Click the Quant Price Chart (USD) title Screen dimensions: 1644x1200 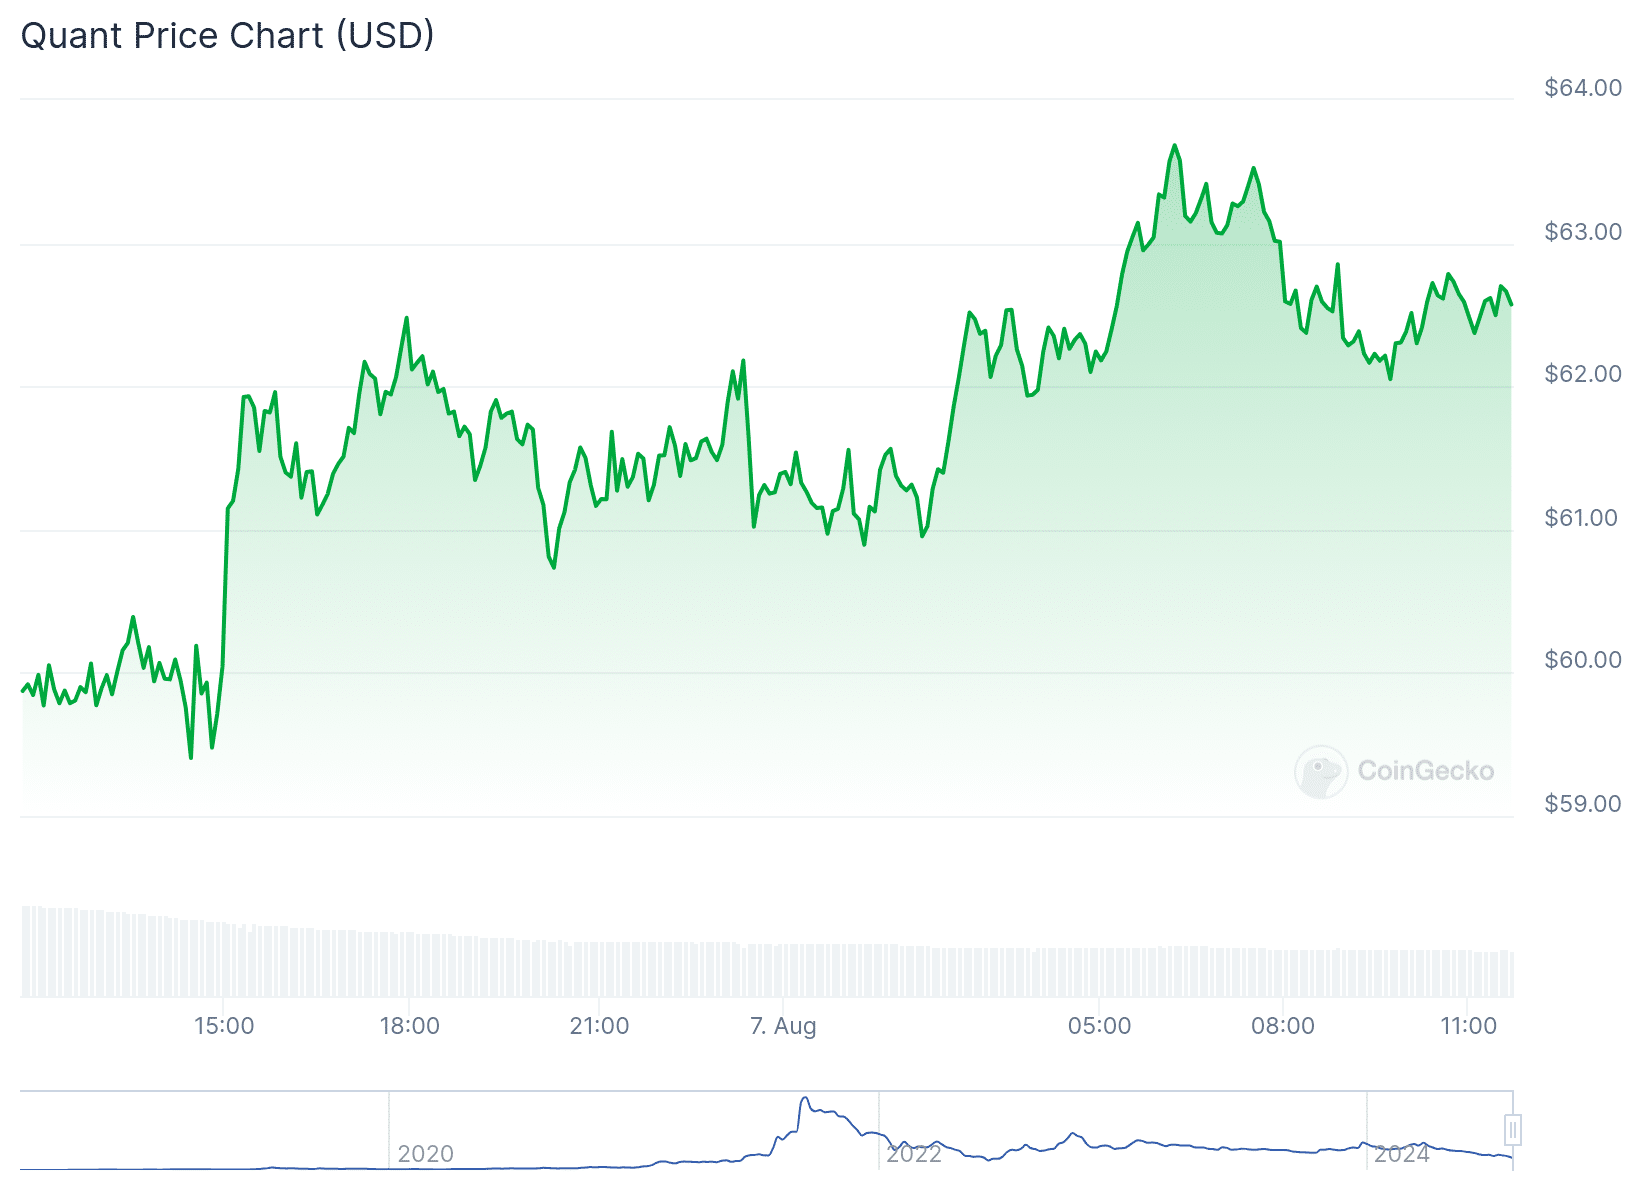[x=228, y=36]
